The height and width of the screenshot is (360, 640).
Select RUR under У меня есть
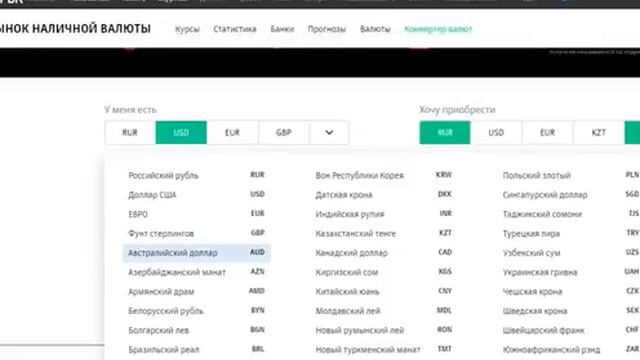[130, 133]
